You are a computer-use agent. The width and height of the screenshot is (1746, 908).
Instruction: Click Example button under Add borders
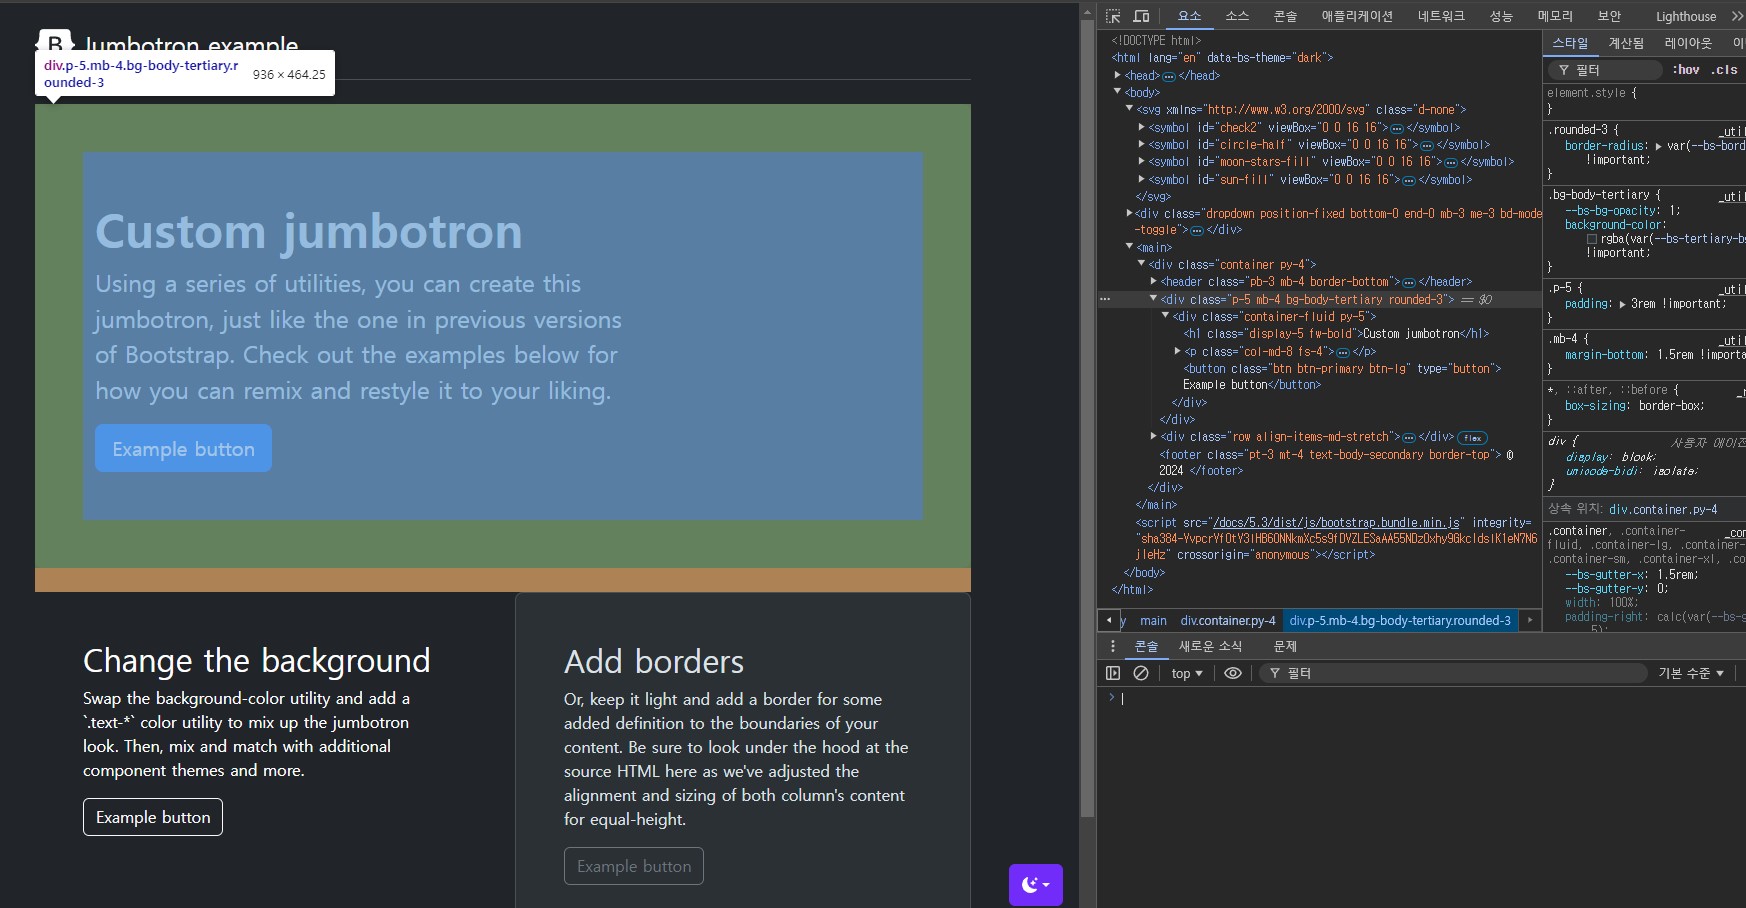(x=634, y=866)
